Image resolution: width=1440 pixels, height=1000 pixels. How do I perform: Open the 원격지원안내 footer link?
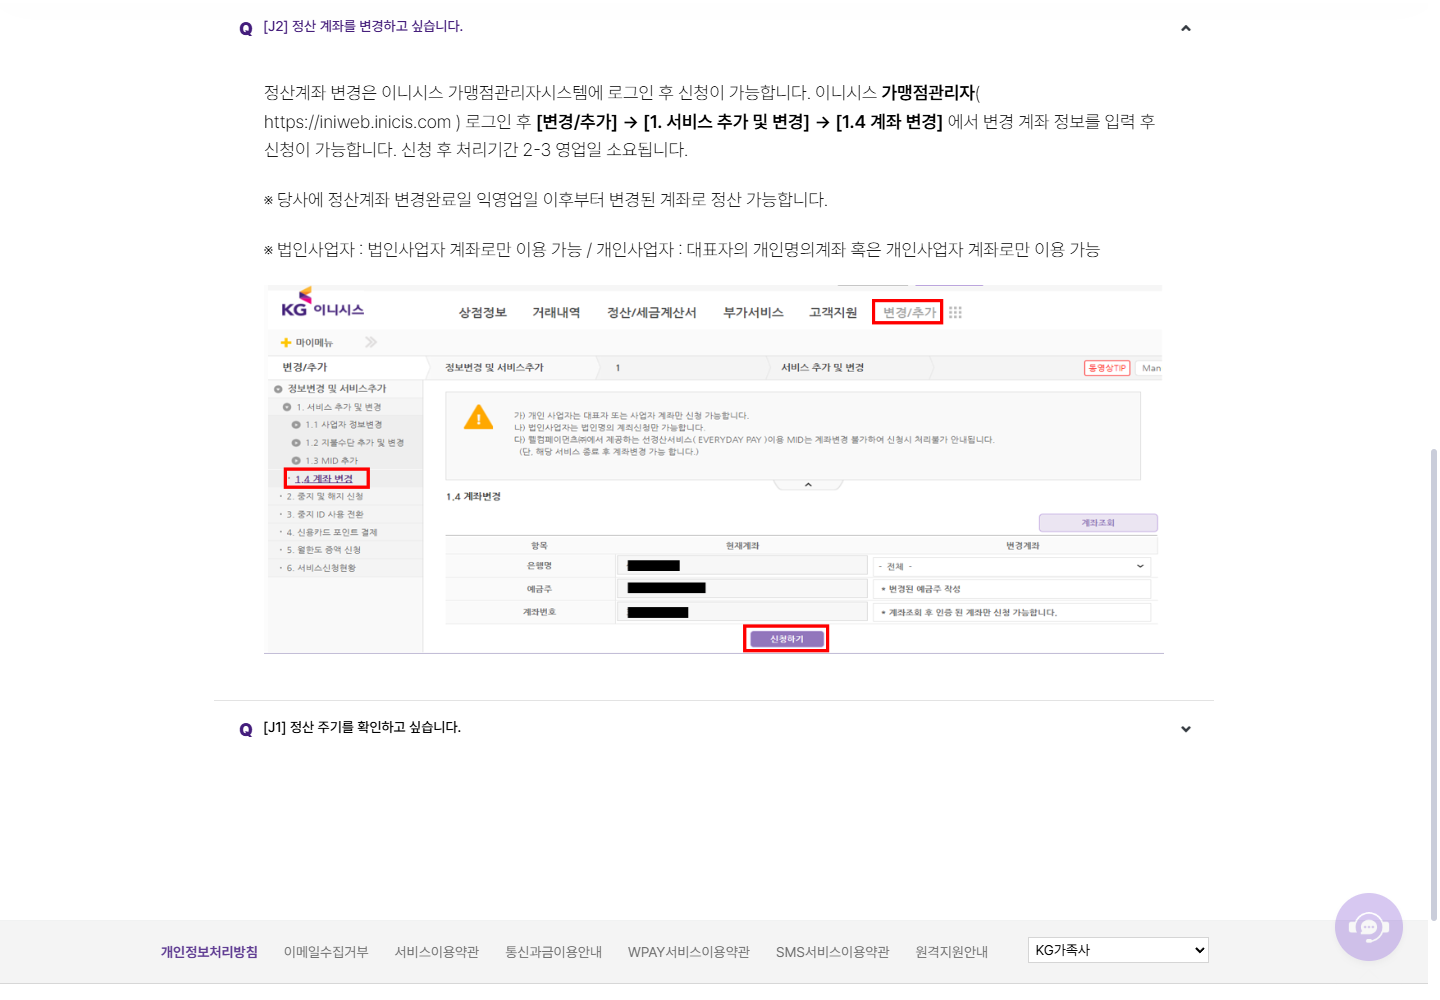(952, 952)
